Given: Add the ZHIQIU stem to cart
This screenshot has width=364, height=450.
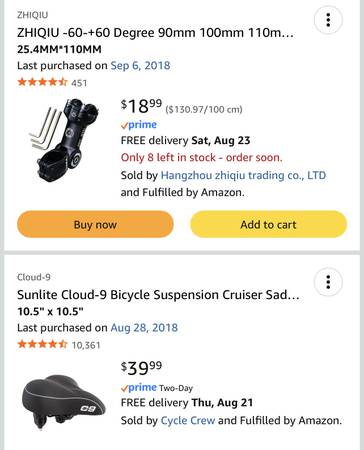Looking at the screenshot, I should coord(268,224).
